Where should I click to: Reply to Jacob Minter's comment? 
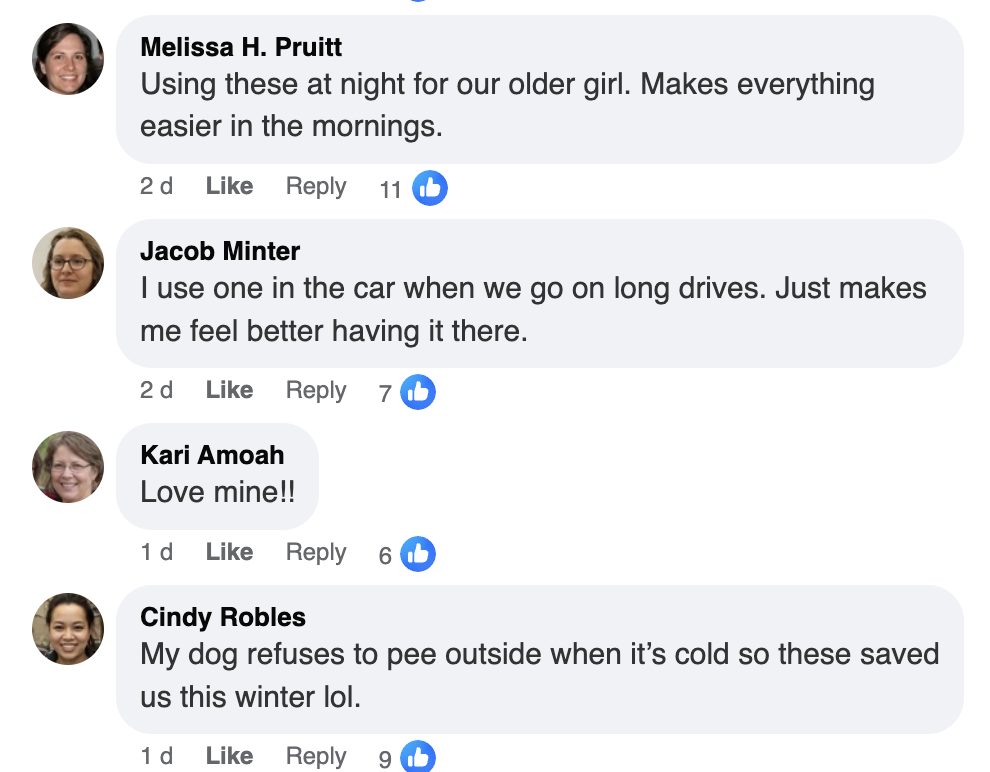pos(315,390)
